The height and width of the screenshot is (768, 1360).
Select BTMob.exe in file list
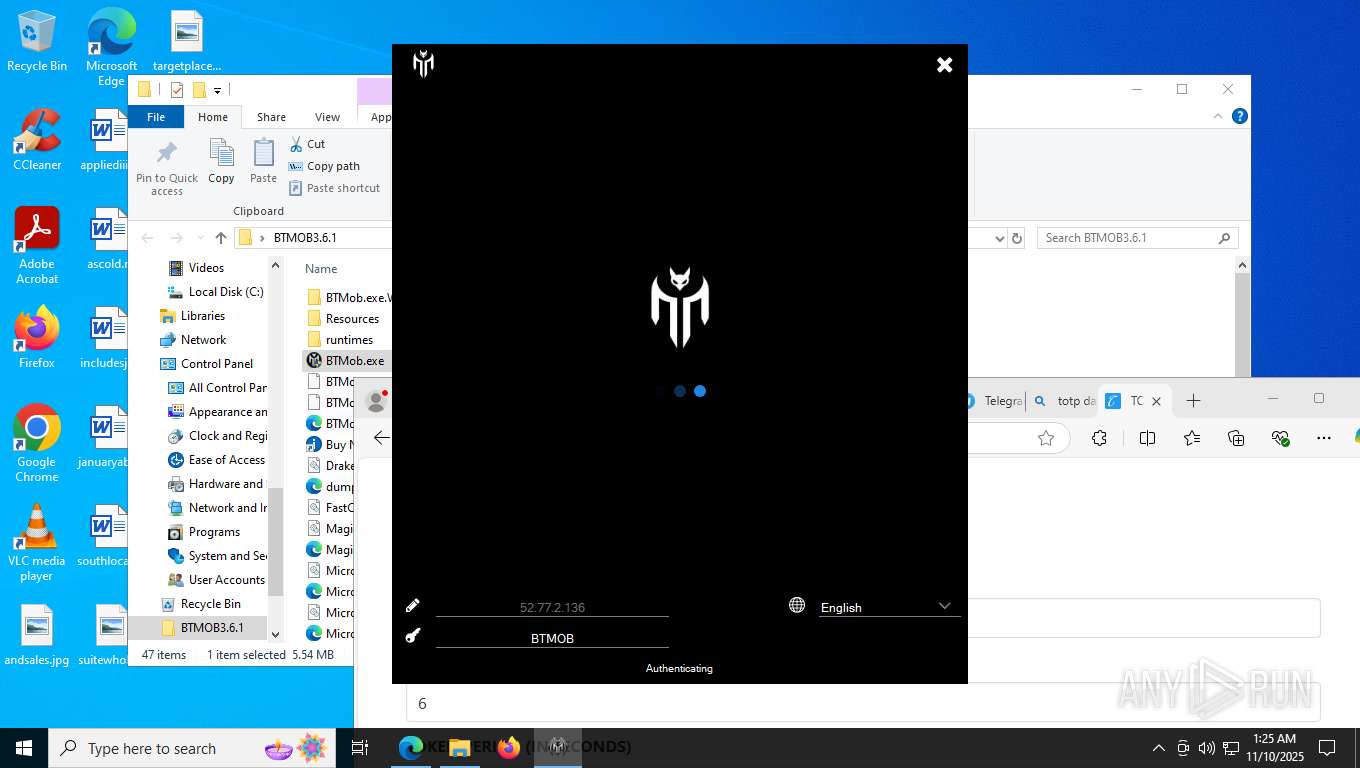click(345, 361)
